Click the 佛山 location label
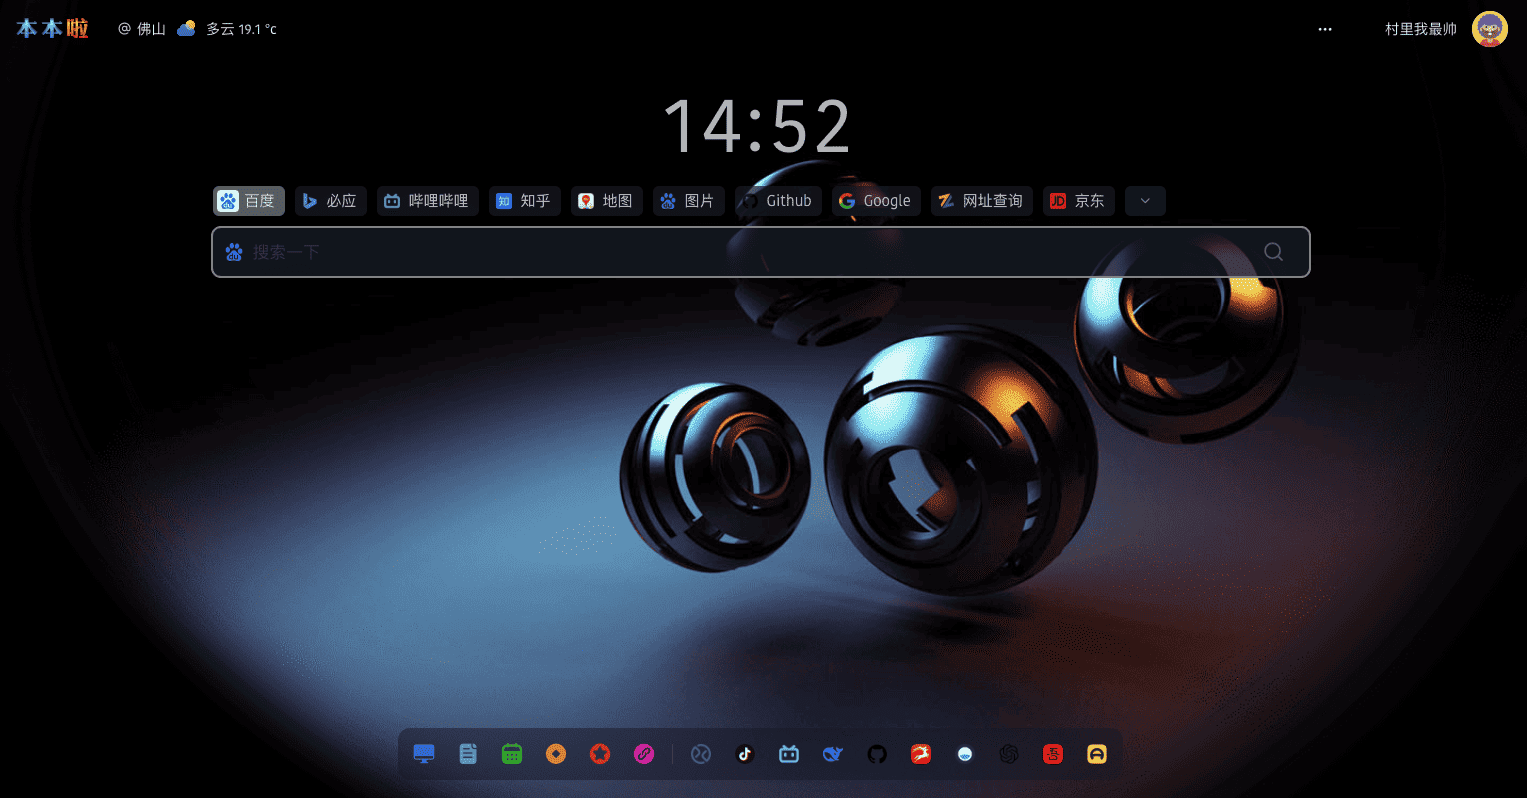The height and width of the screenshot is (798, 1527). pyautogui.click(x=151, y=29)
